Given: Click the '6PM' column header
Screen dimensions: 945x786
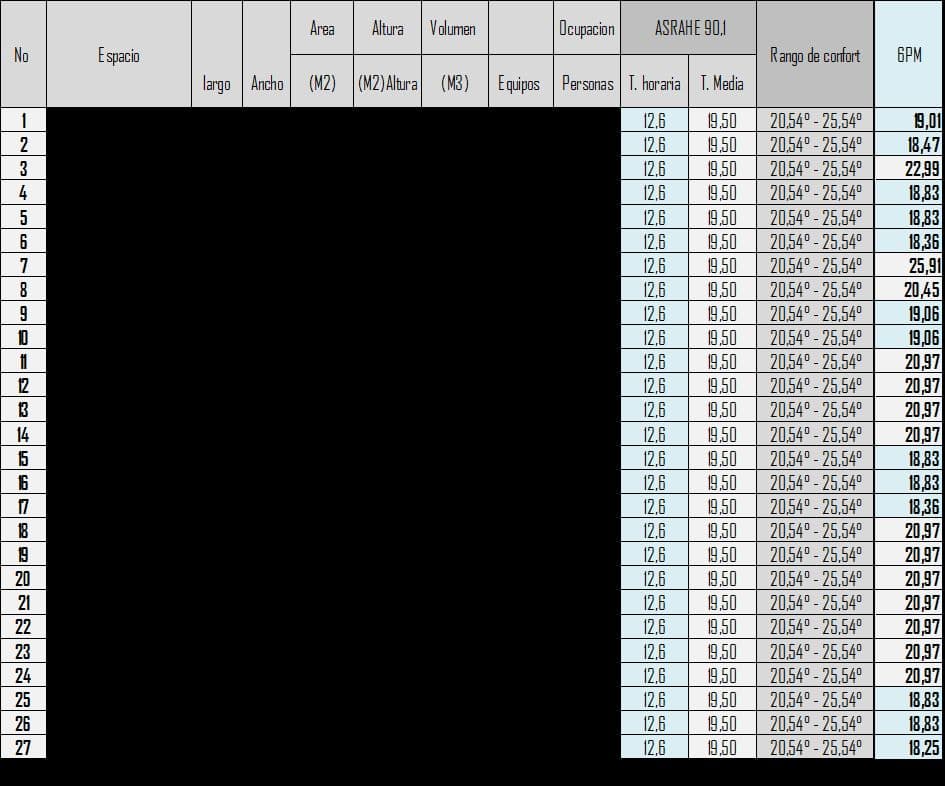Looking at the screenshot, I should pyautogui.click(x=909, y=54).
